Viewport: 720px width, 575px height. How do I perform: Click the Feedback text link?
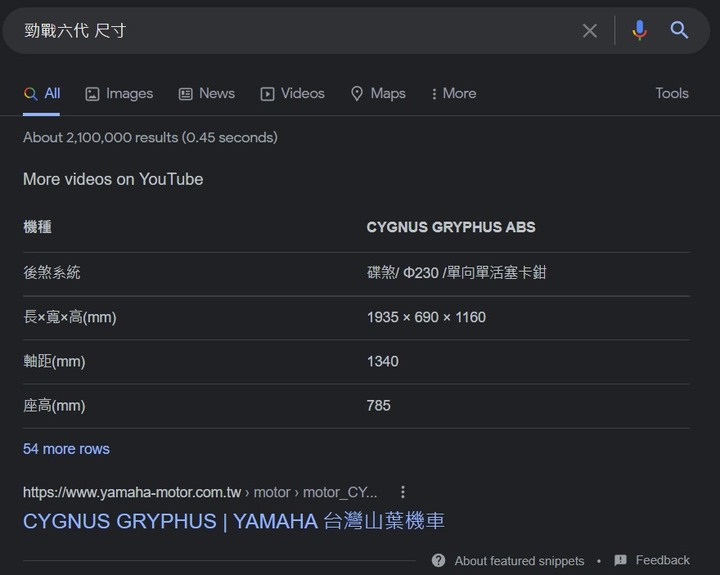[x=663, y=560]
